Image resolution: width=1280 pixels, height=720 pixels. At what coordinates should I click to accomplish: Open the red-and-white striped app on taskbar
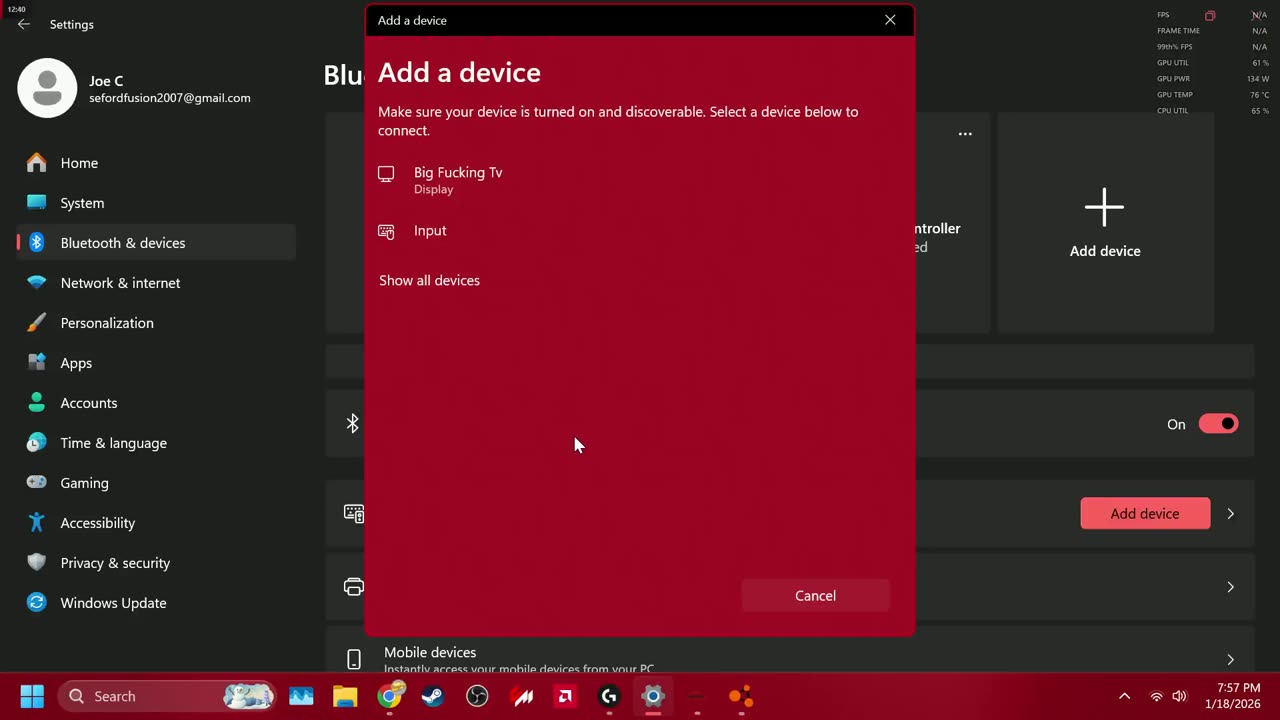[522, 696]
